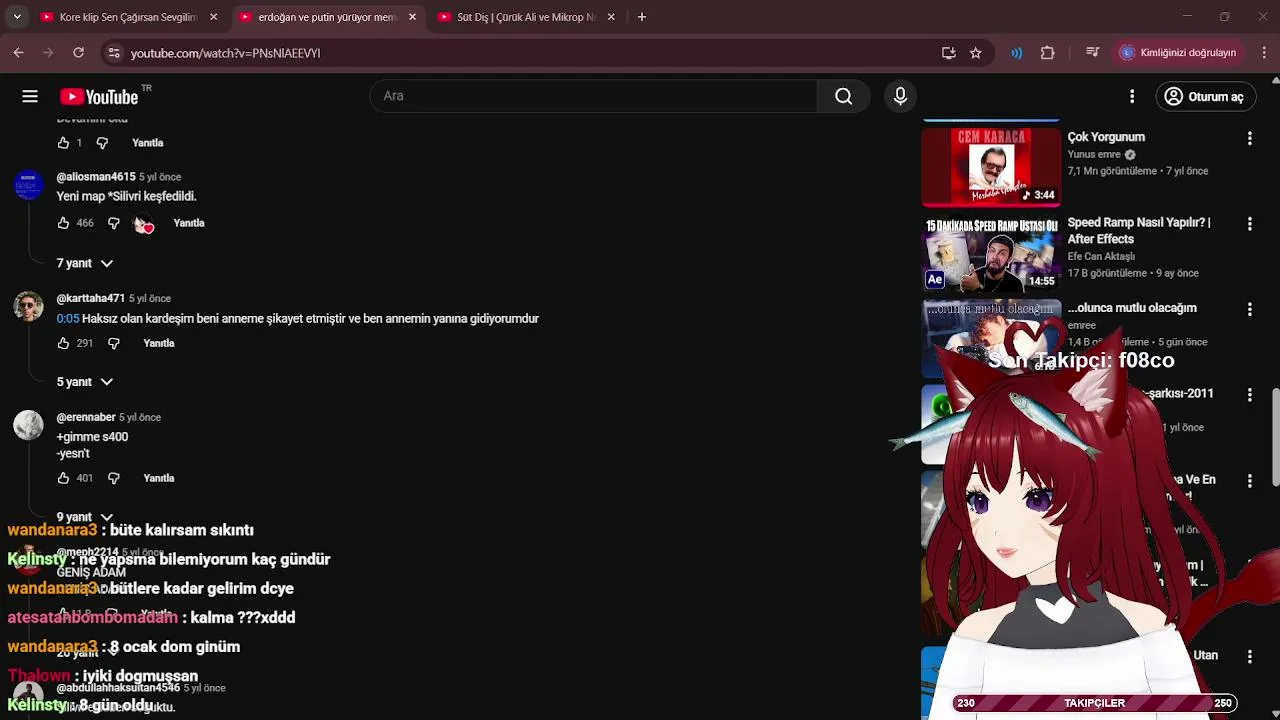Open the YouTube guide hamburger menu
The image size is (1280, 720).
point(30,96)
